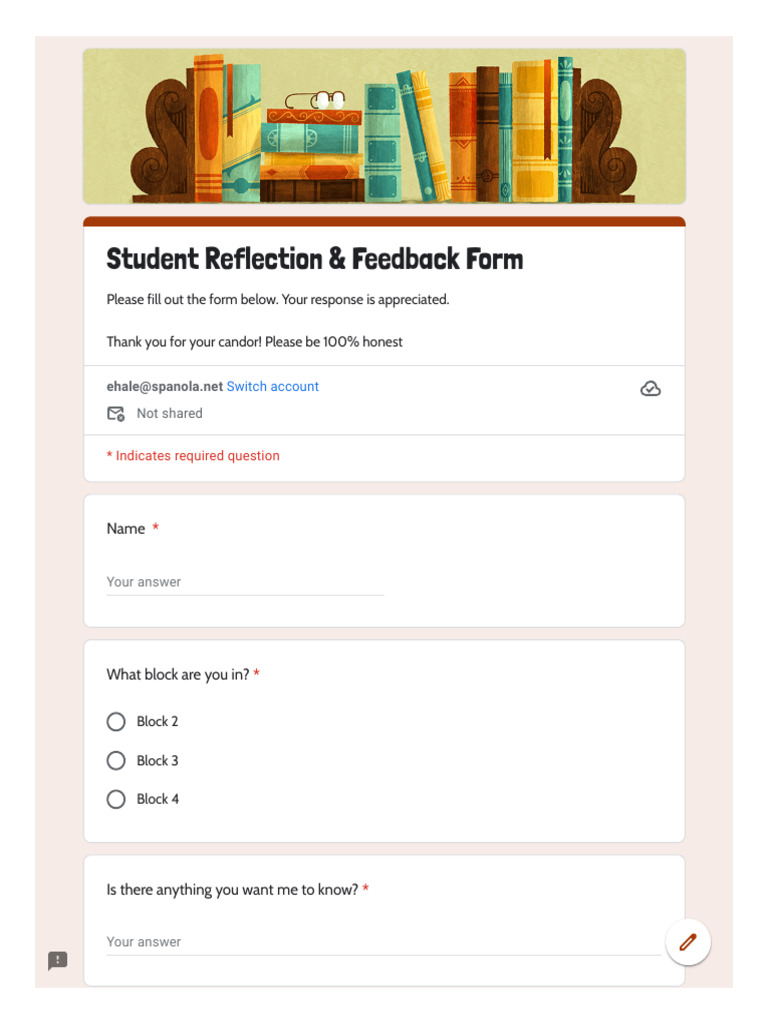The height and width of the screenshot is (1024, 768).
Task: Click the report a problem icon
Action: point(58,961)
